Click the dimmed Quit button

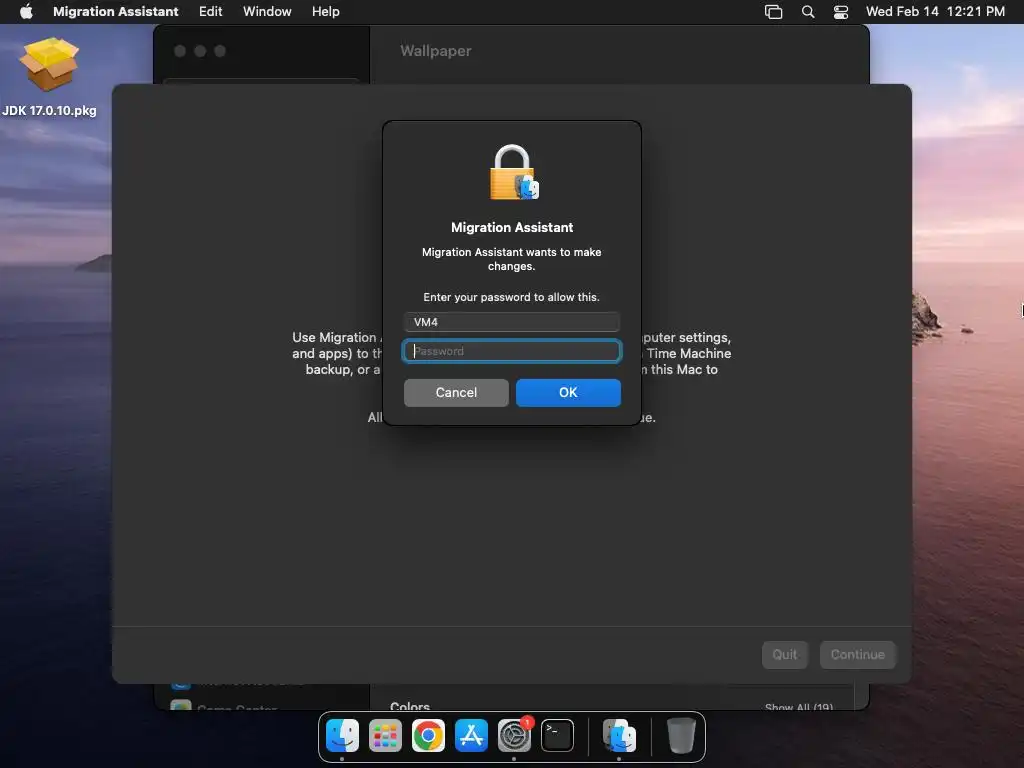[784, 654]
